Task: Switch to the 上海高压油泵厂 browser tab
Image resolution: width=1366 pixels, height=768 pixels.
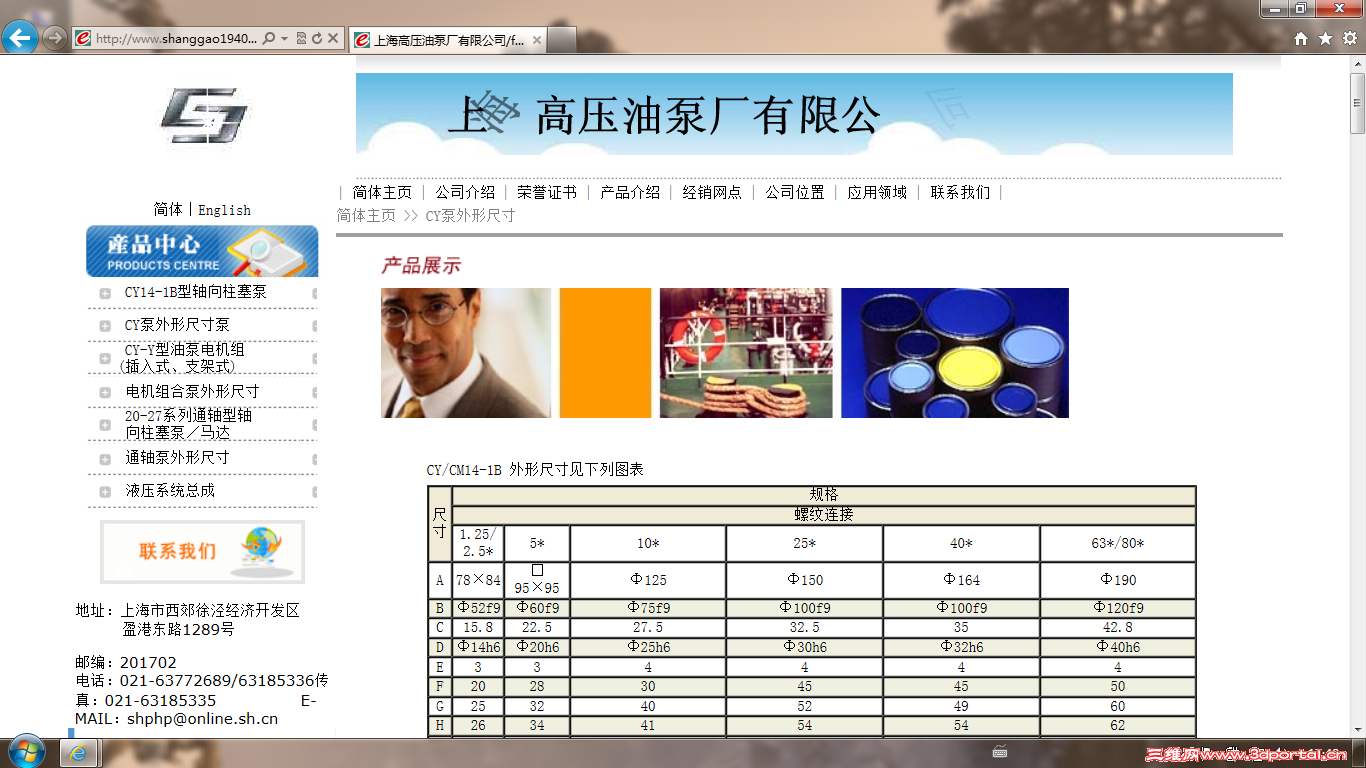Action: point(440,40)
